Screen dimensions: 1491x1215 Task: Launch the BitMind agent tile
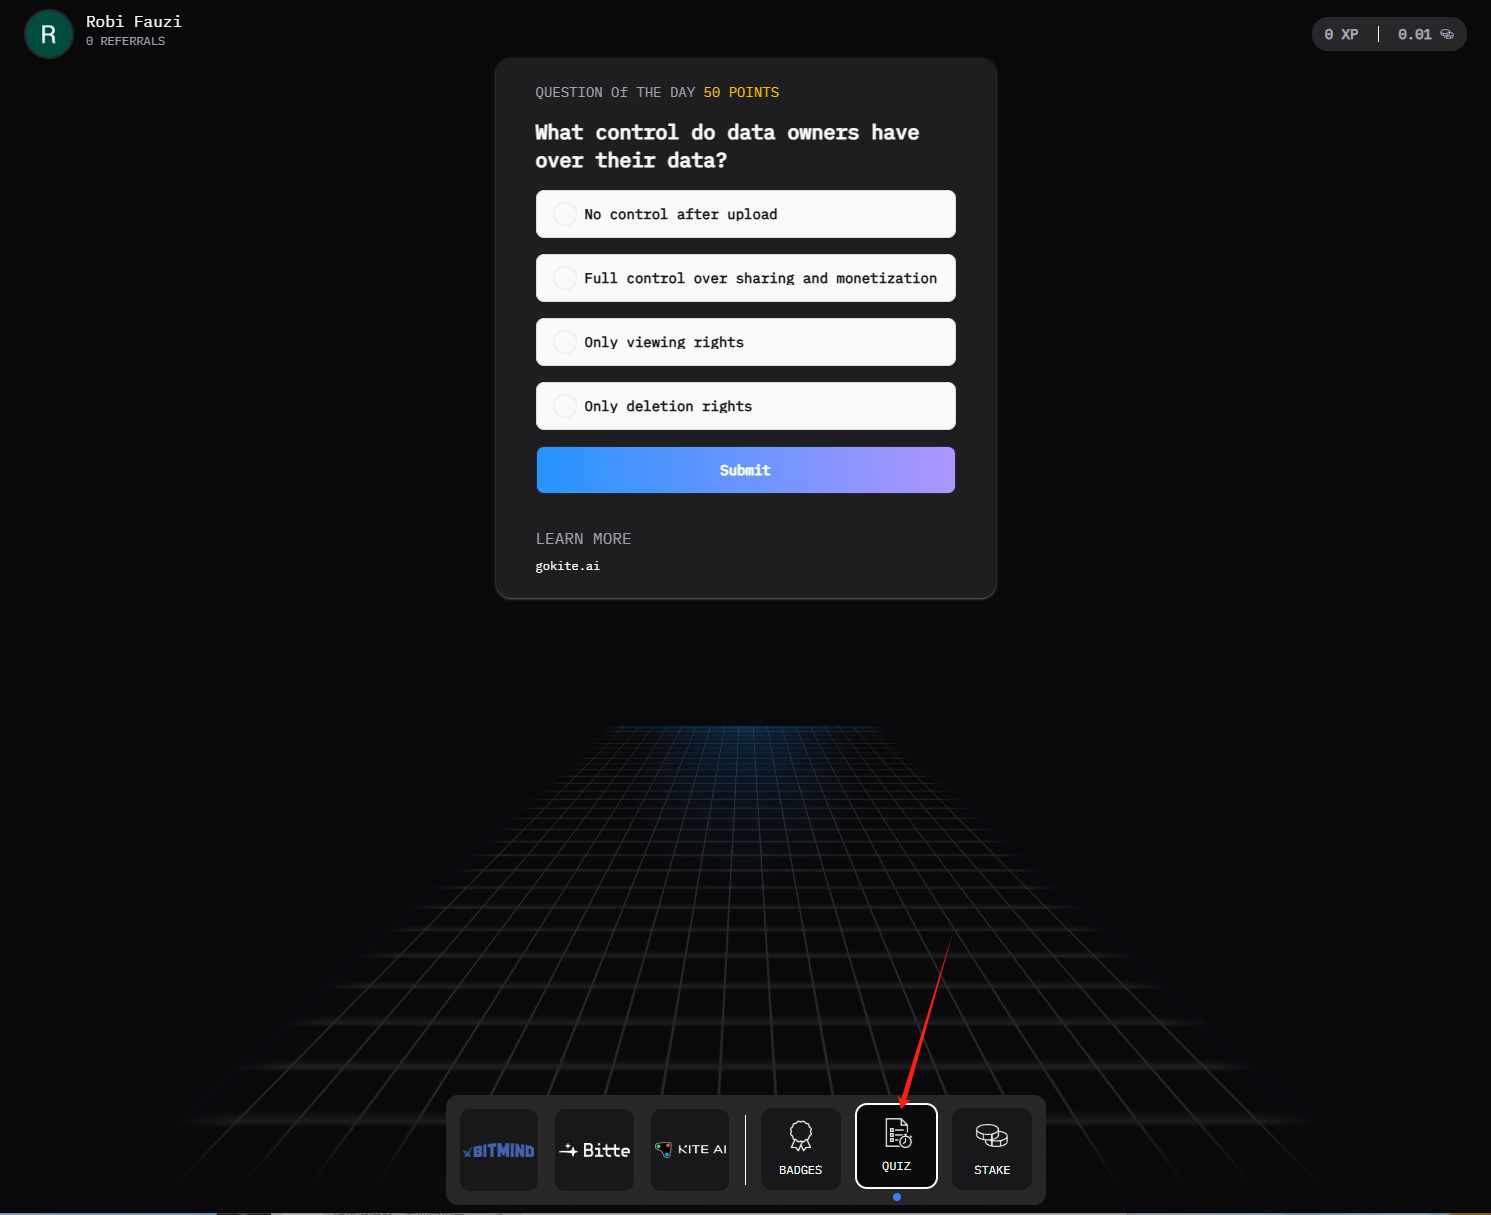[x=499, y=1150]
